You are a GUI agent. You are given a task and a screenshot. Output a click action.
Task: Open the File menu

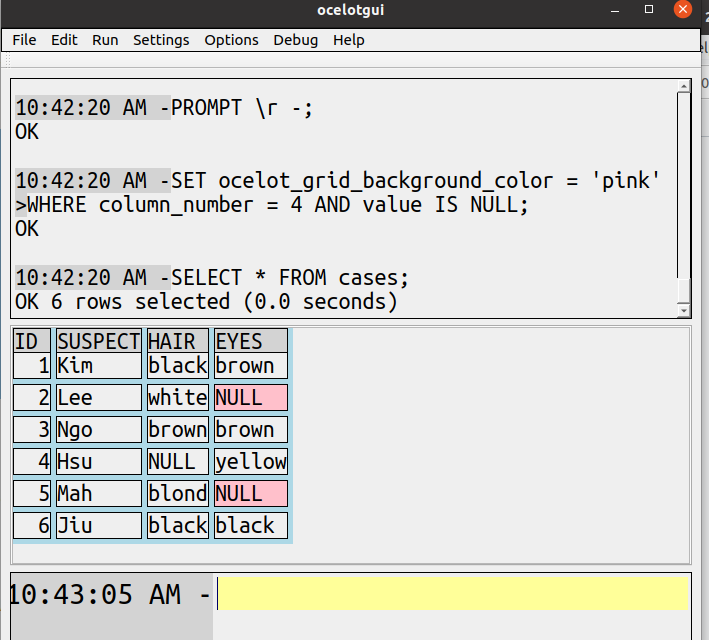coord(24,40)
